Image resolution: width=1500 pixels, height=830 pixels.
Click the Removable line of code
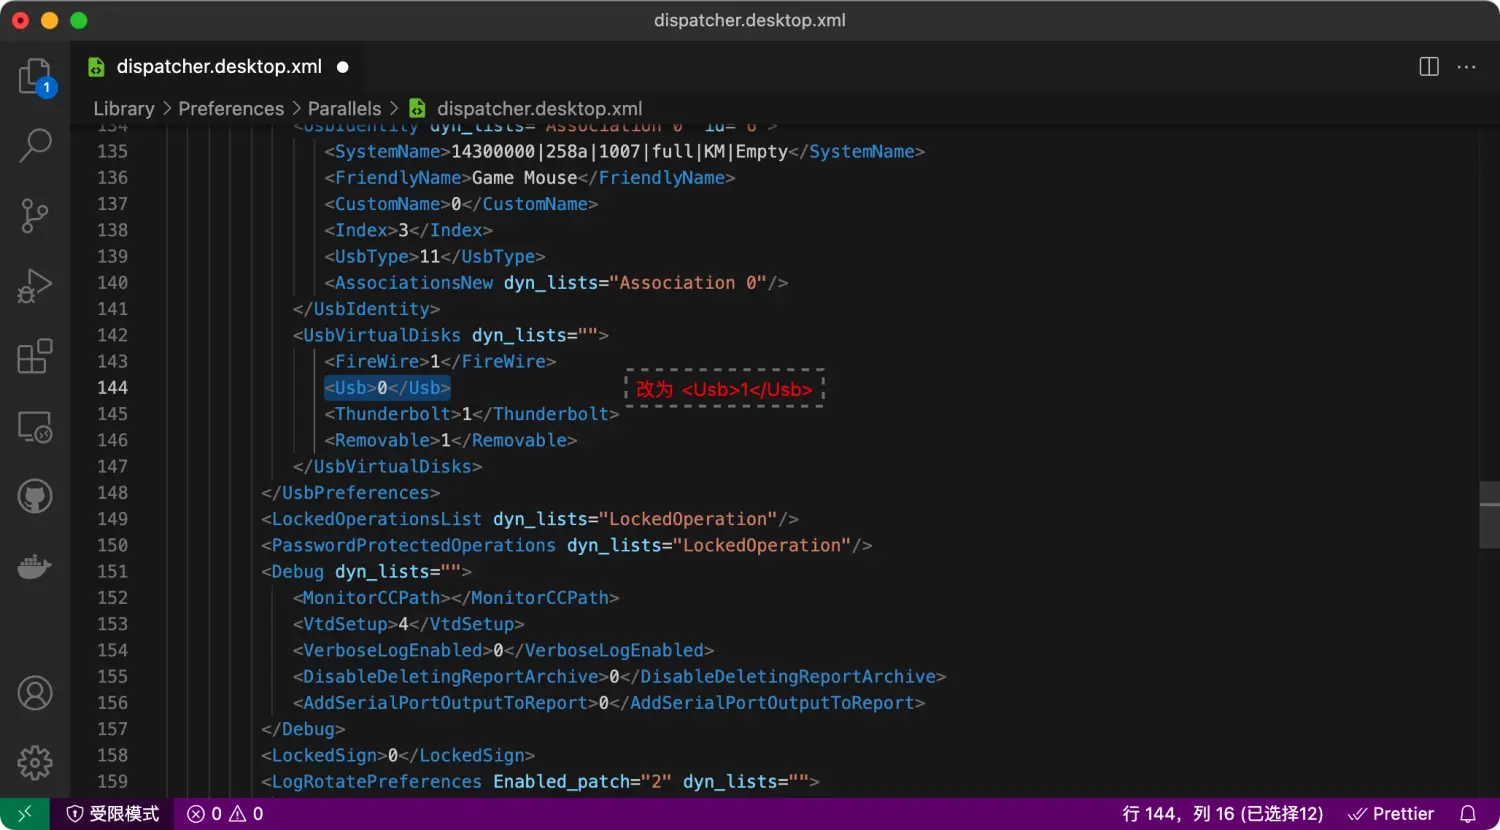coord(450,440)
